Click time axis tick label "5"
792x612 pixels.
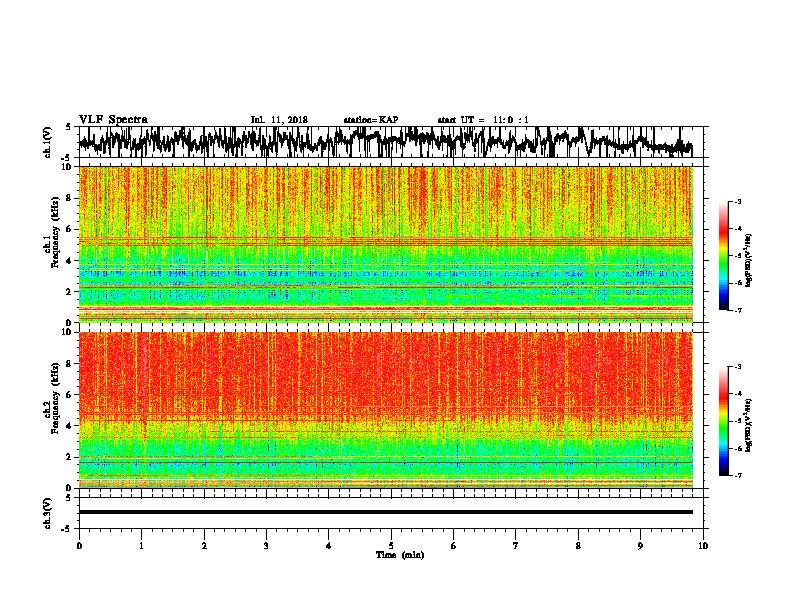391,546
